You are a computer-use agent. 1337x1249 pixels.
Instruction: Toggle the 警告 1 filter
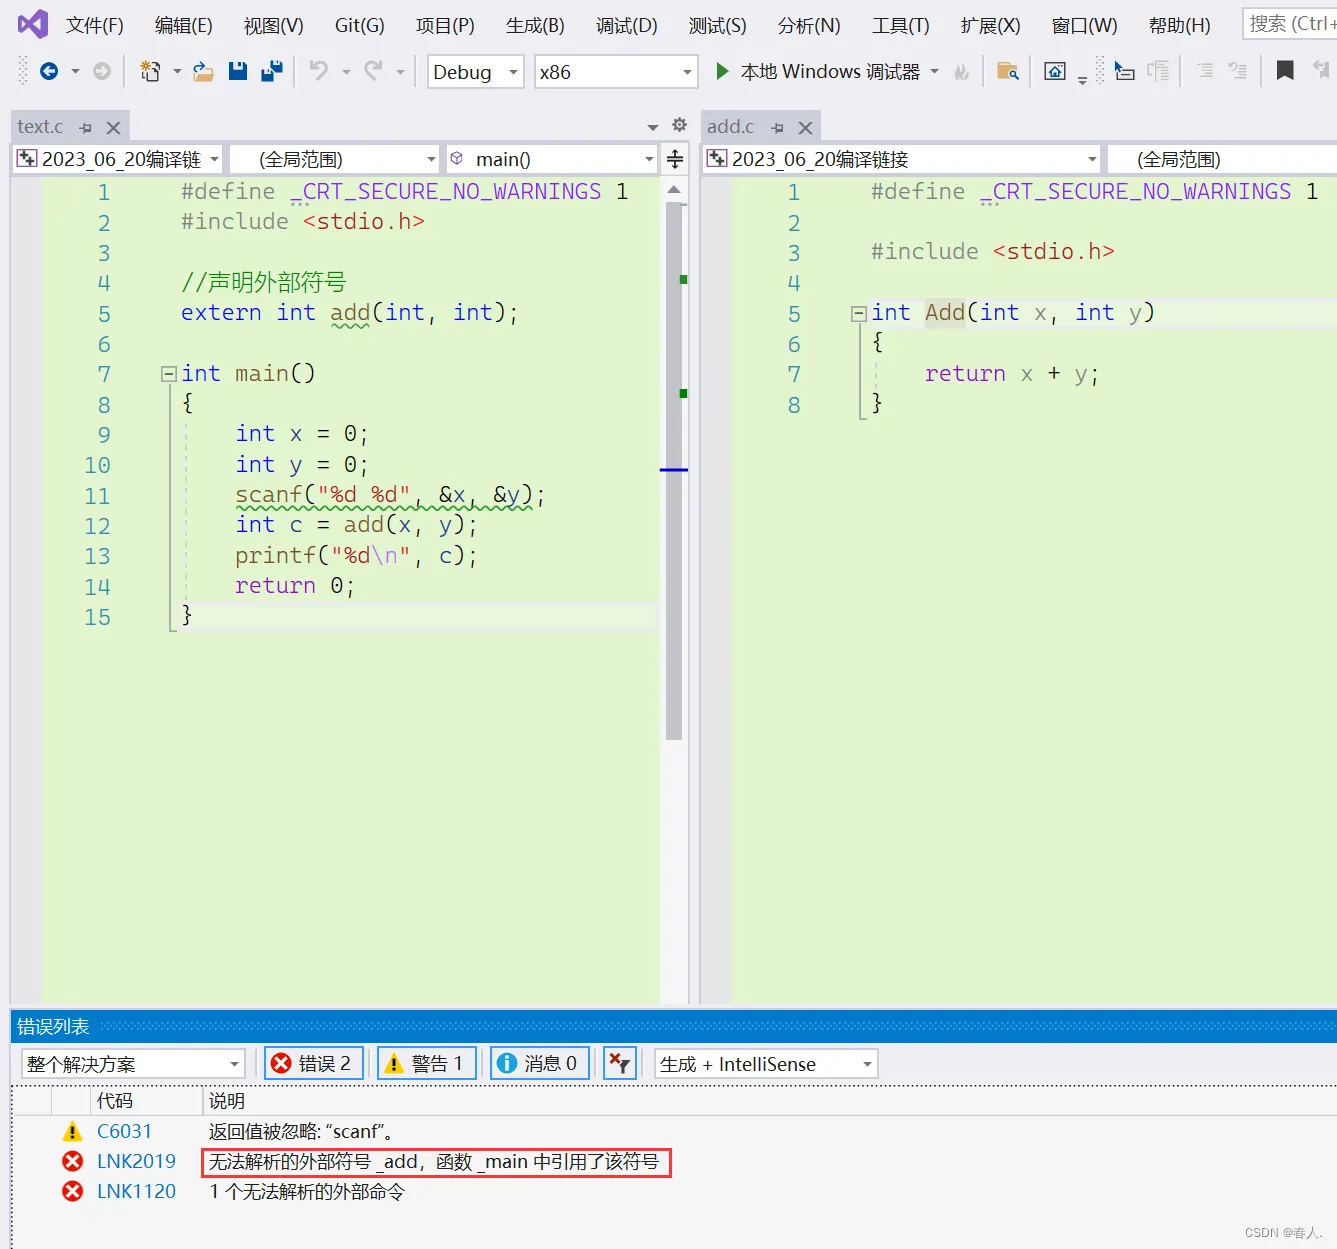427,1063
